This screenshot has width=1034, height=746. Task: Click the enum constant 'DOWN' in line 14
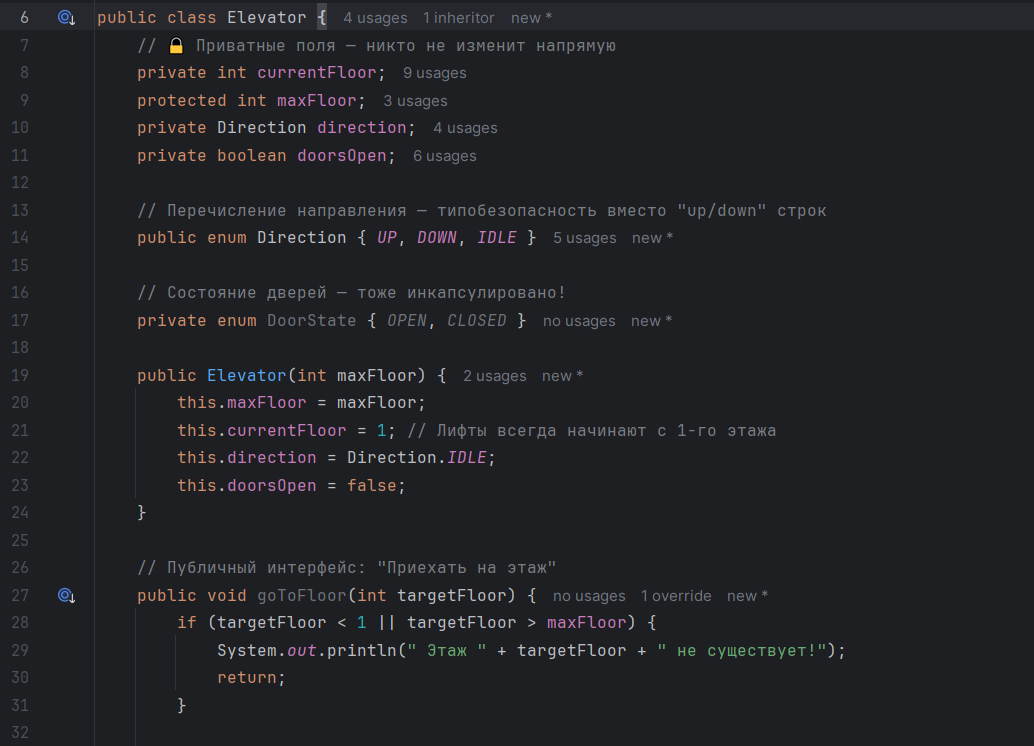point(437,237)
